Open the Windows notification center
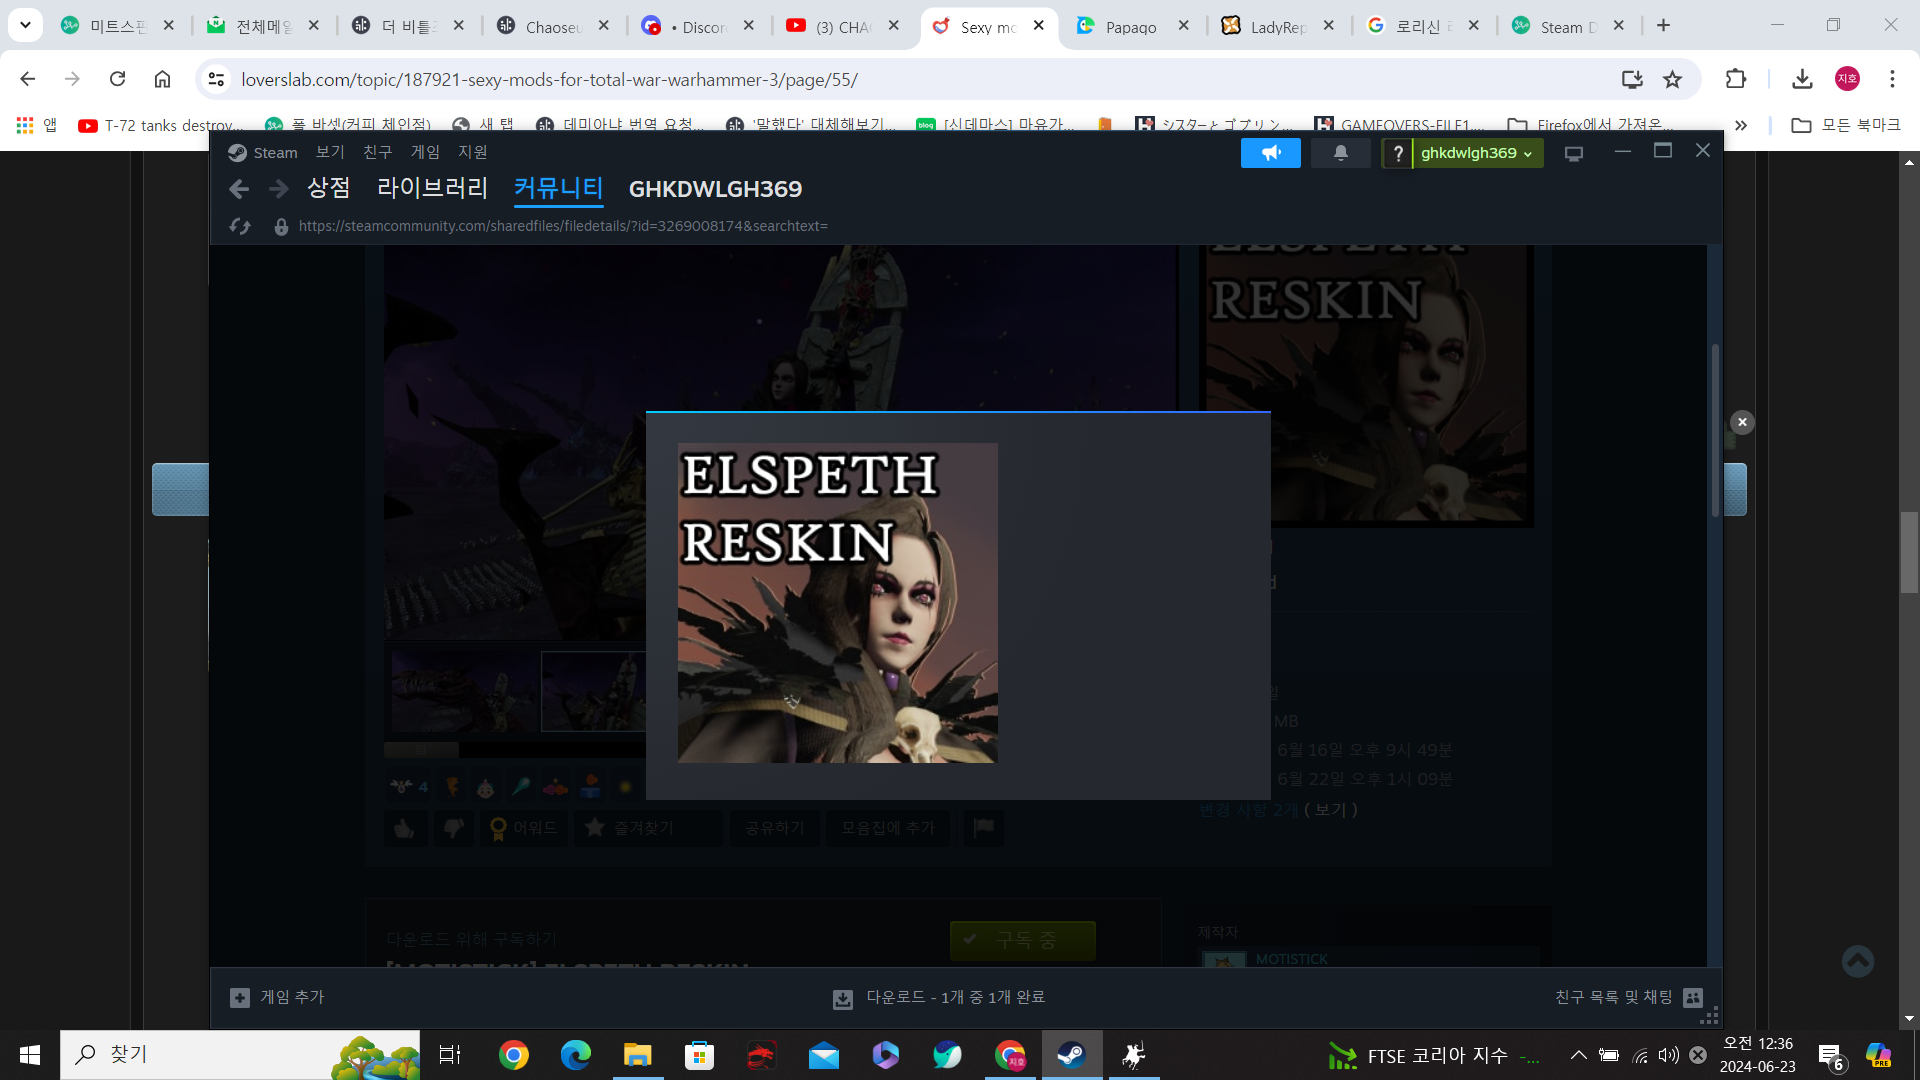Screen dimensions: 1920x1080 click(1831, 1056)
